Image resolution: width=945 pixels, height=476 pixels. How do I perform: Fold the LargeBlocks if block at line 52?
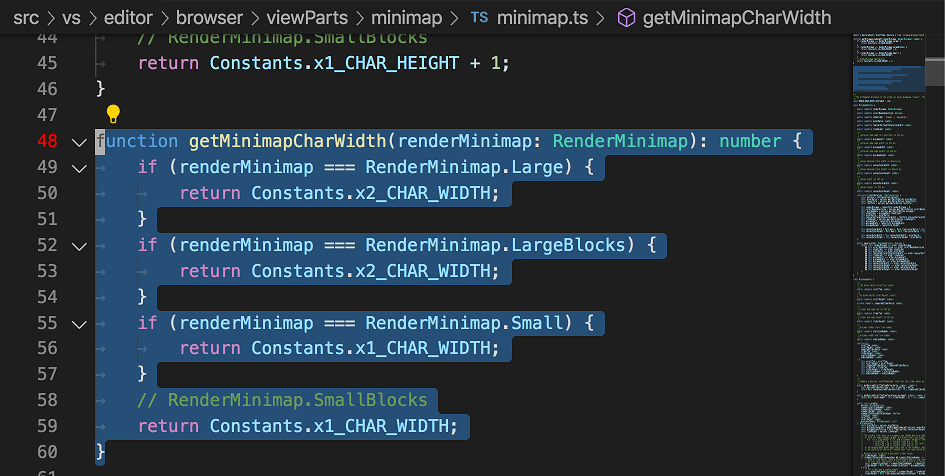(79, 245)
